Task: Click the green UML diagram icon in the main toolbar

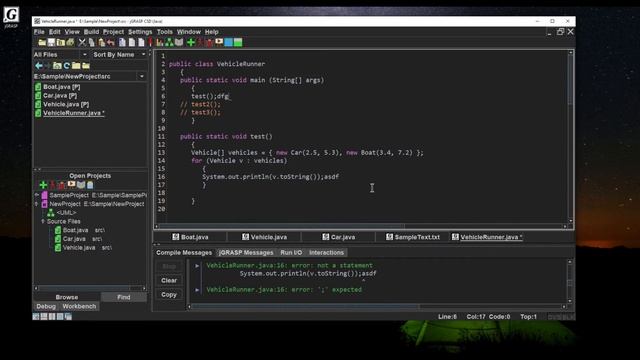Action: coord(169,42)
